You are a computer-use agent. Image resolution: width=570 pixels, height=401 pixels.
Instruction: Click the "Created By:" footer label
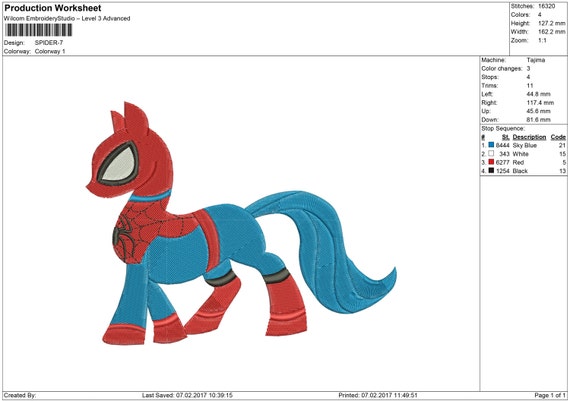[x=20, y=395]
